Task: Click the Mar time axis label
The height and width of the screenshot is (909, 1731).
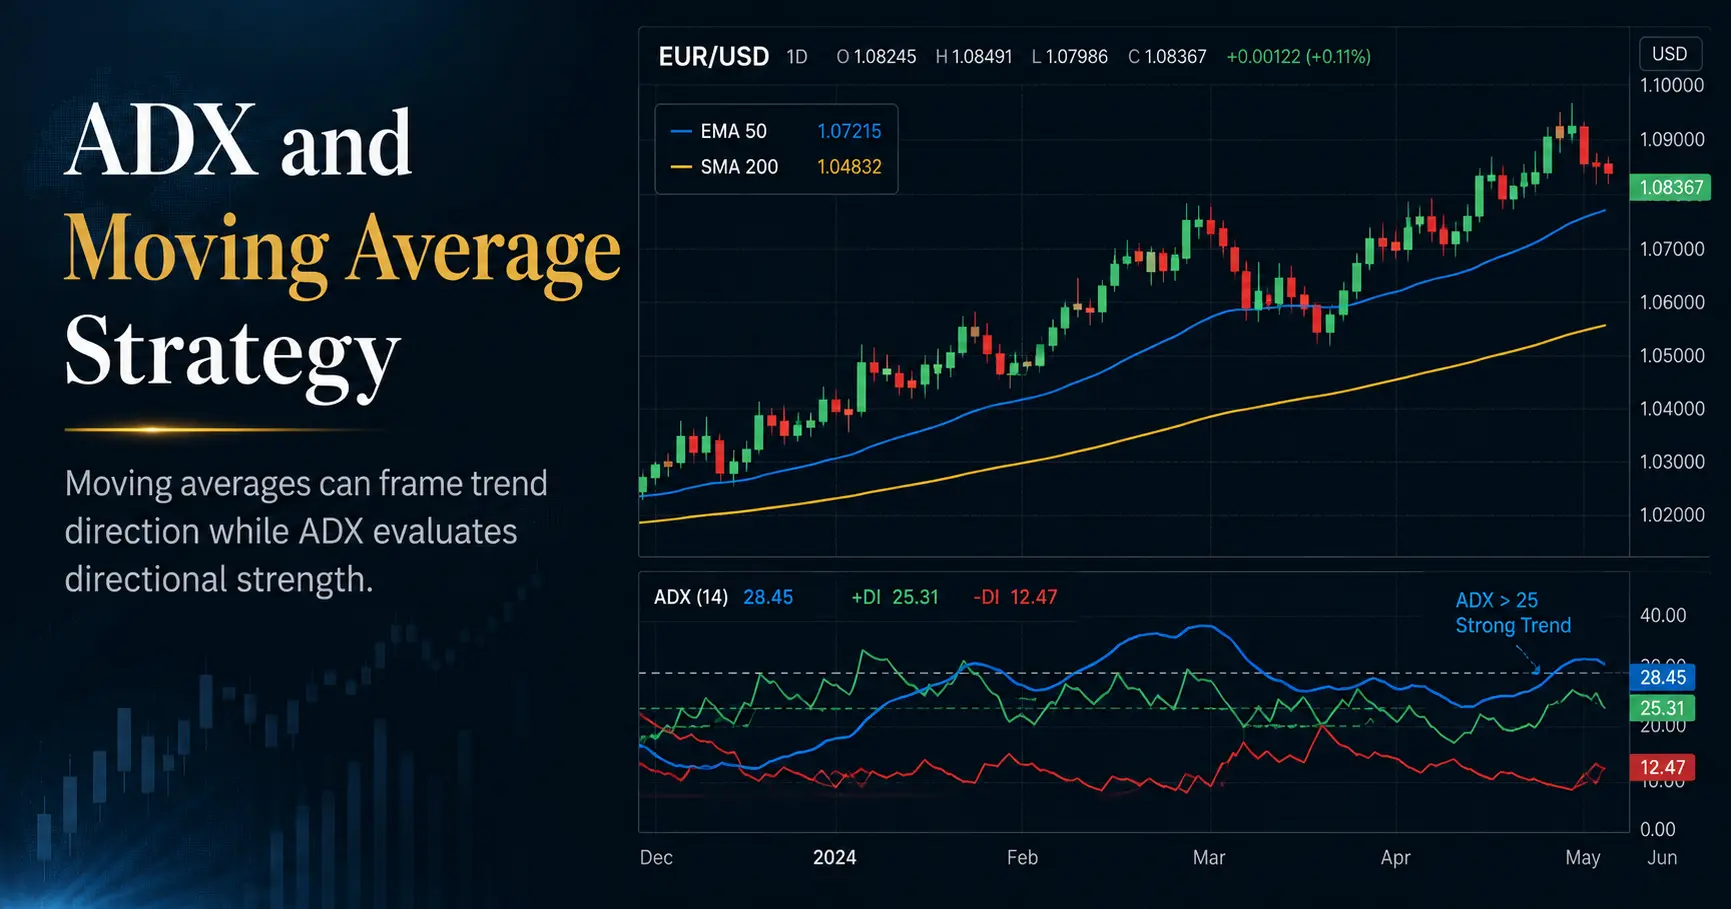Action: point(1209,857)
